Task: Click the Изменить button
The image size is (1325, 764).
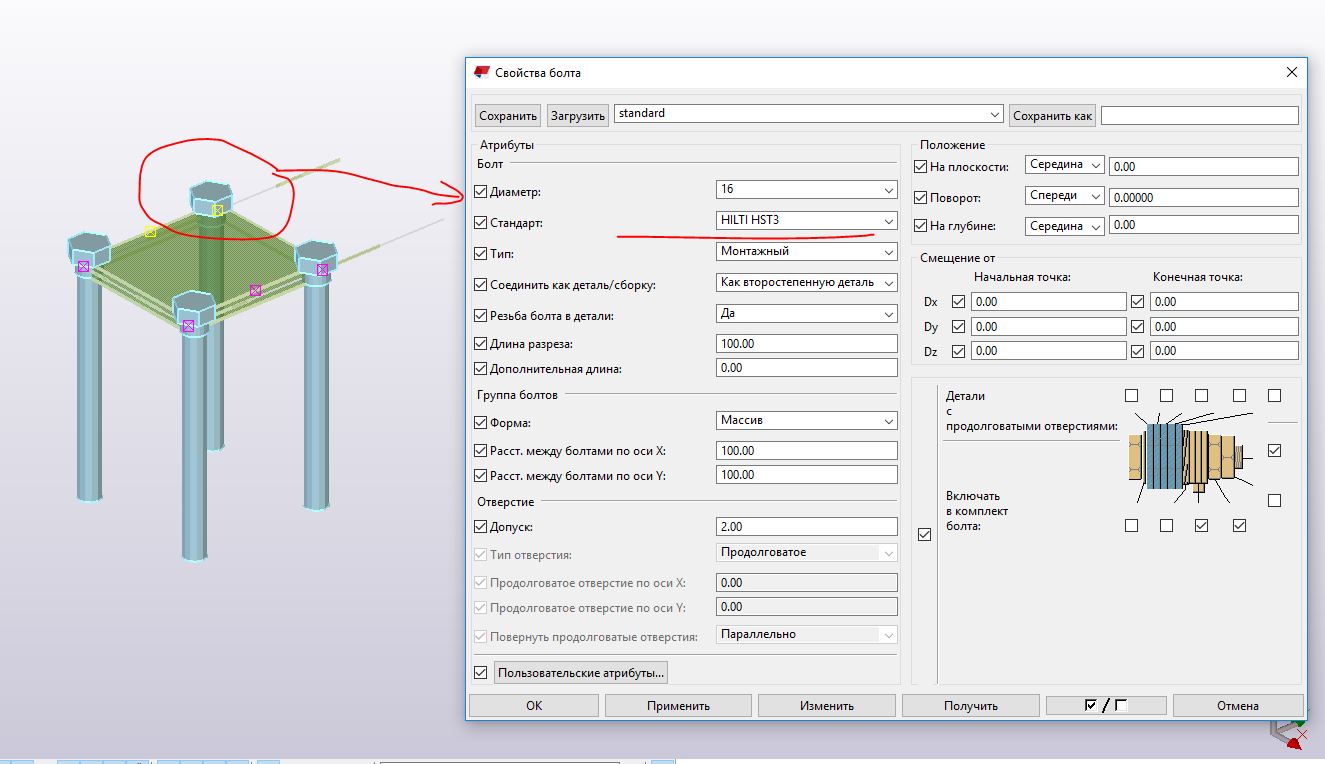Action: [826, 705]
